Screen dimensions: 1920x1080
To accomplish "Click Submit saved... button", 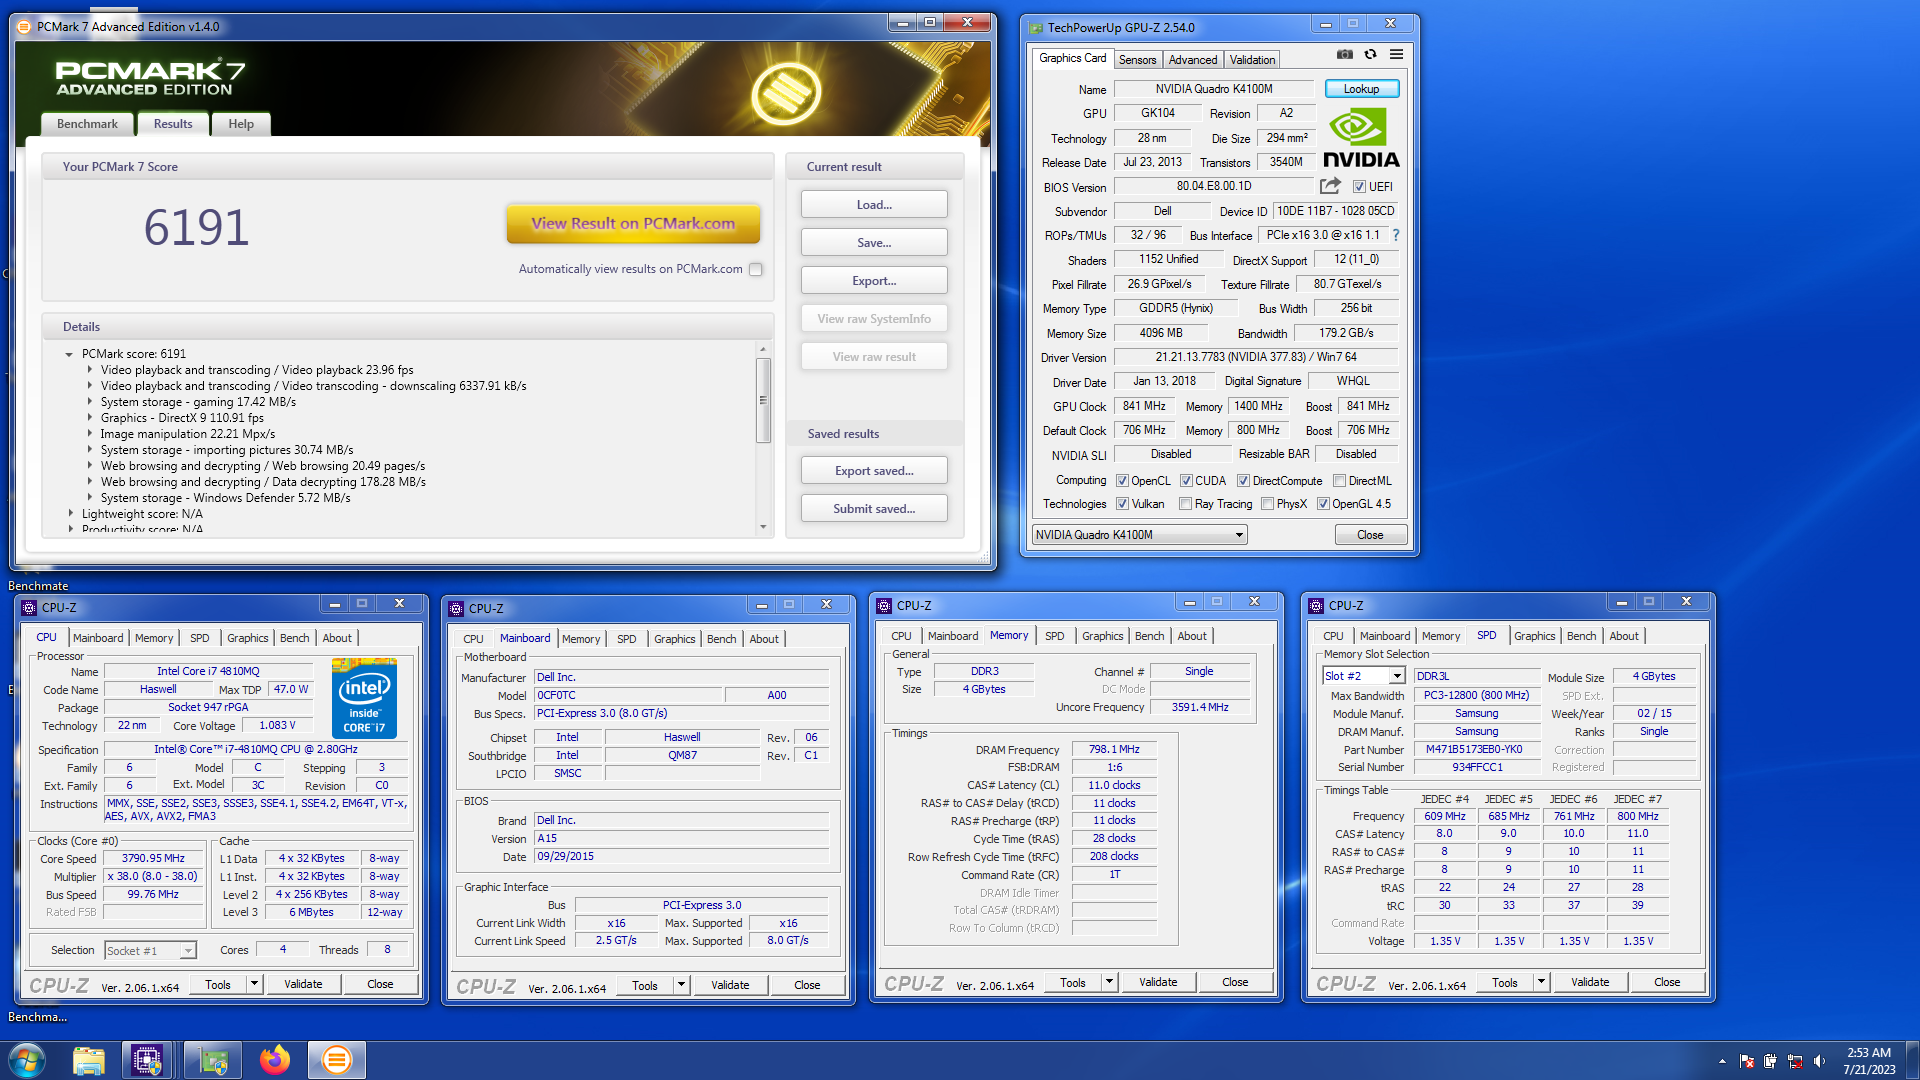I will point(874,509).
